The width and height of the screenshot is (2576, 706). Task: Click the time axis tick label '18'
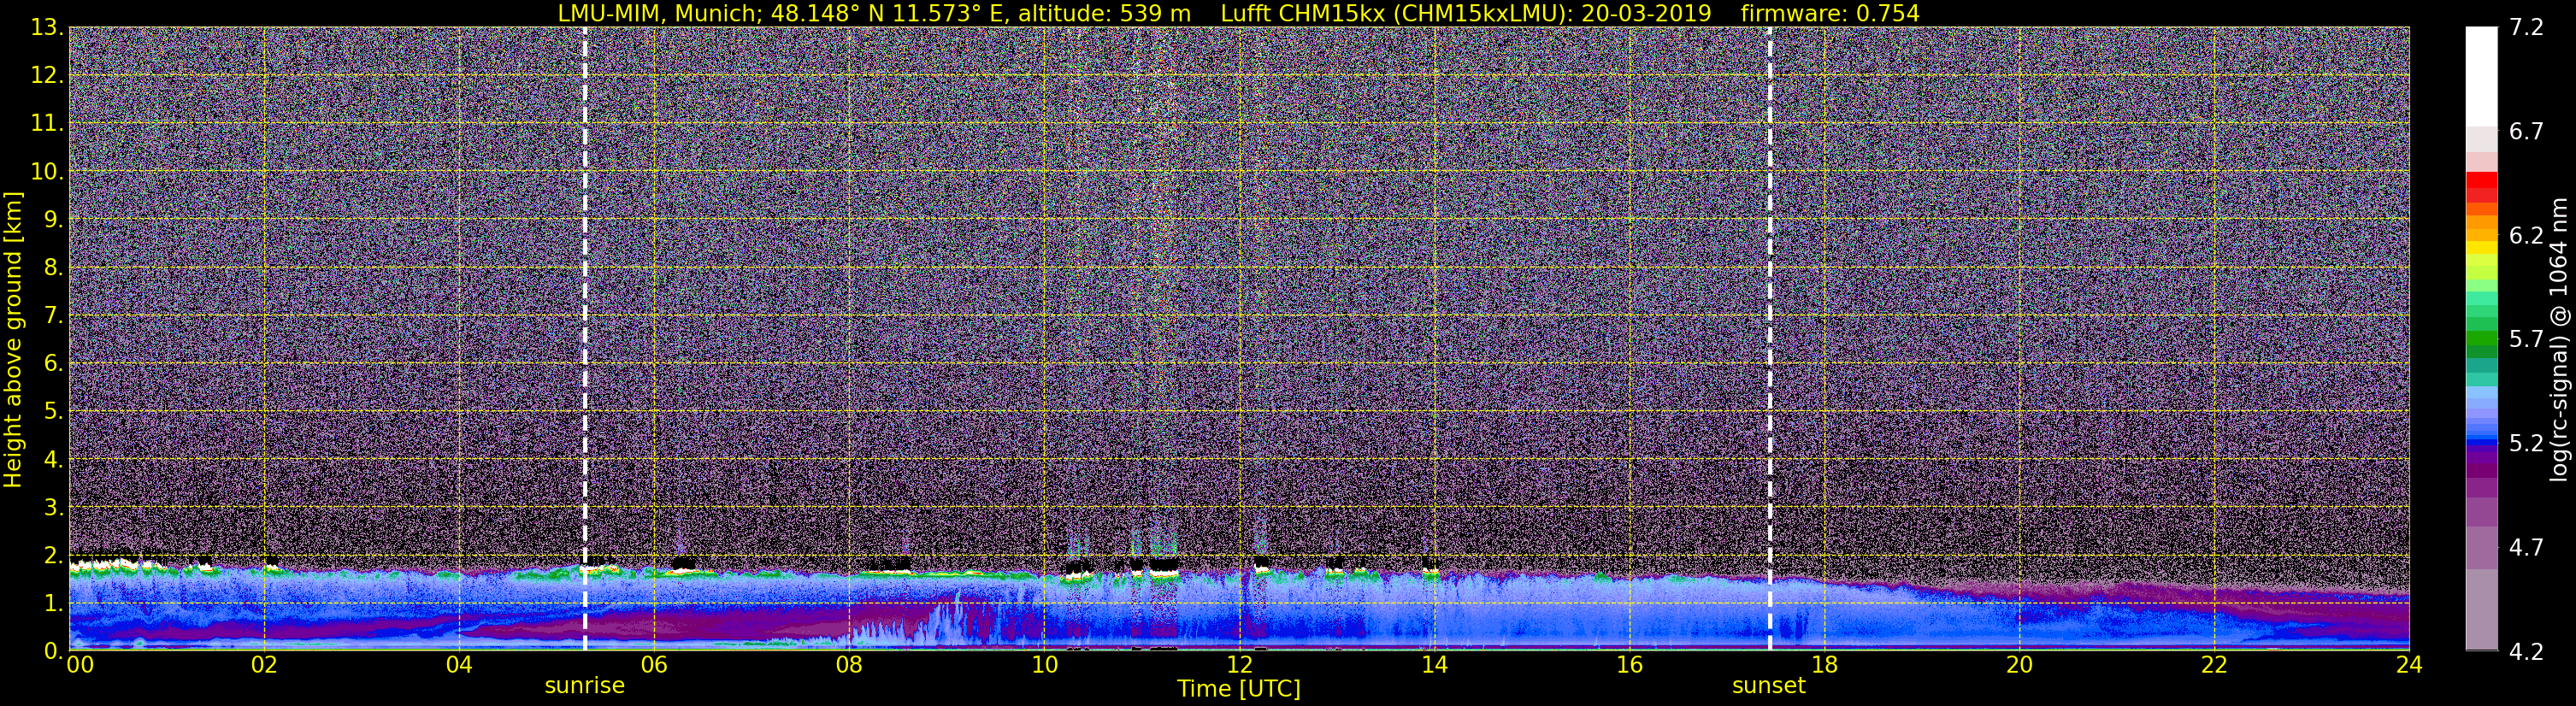pos(1824,665)
